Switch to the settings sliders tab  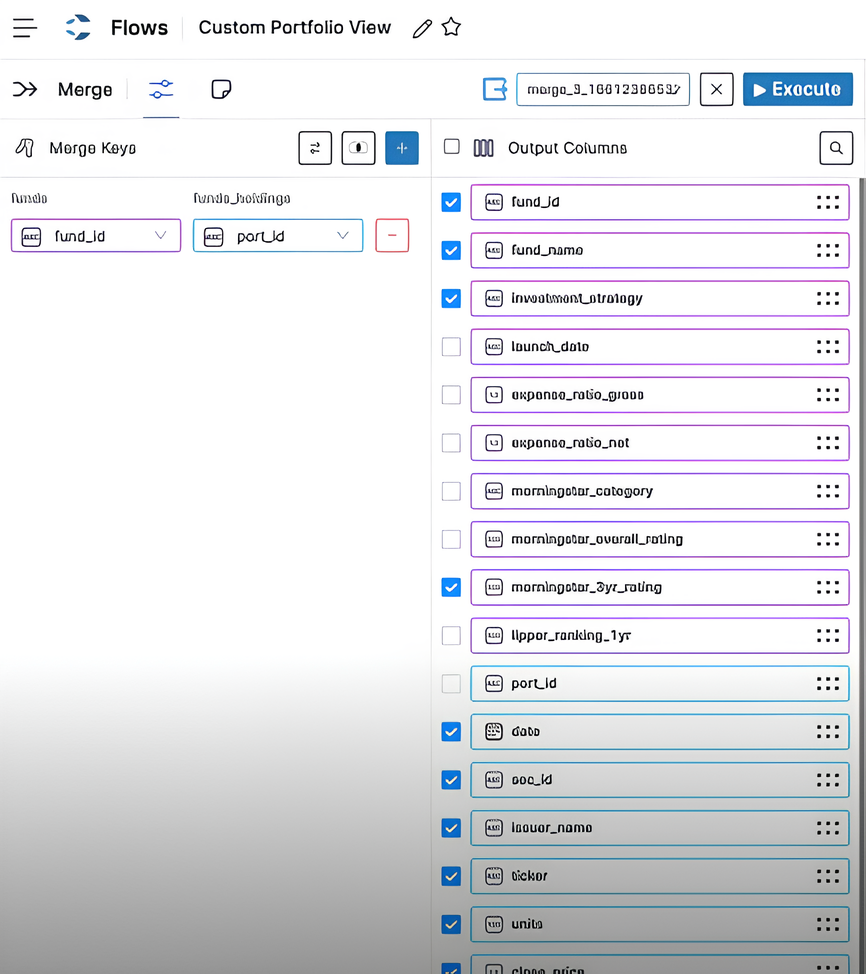[161, 89]
